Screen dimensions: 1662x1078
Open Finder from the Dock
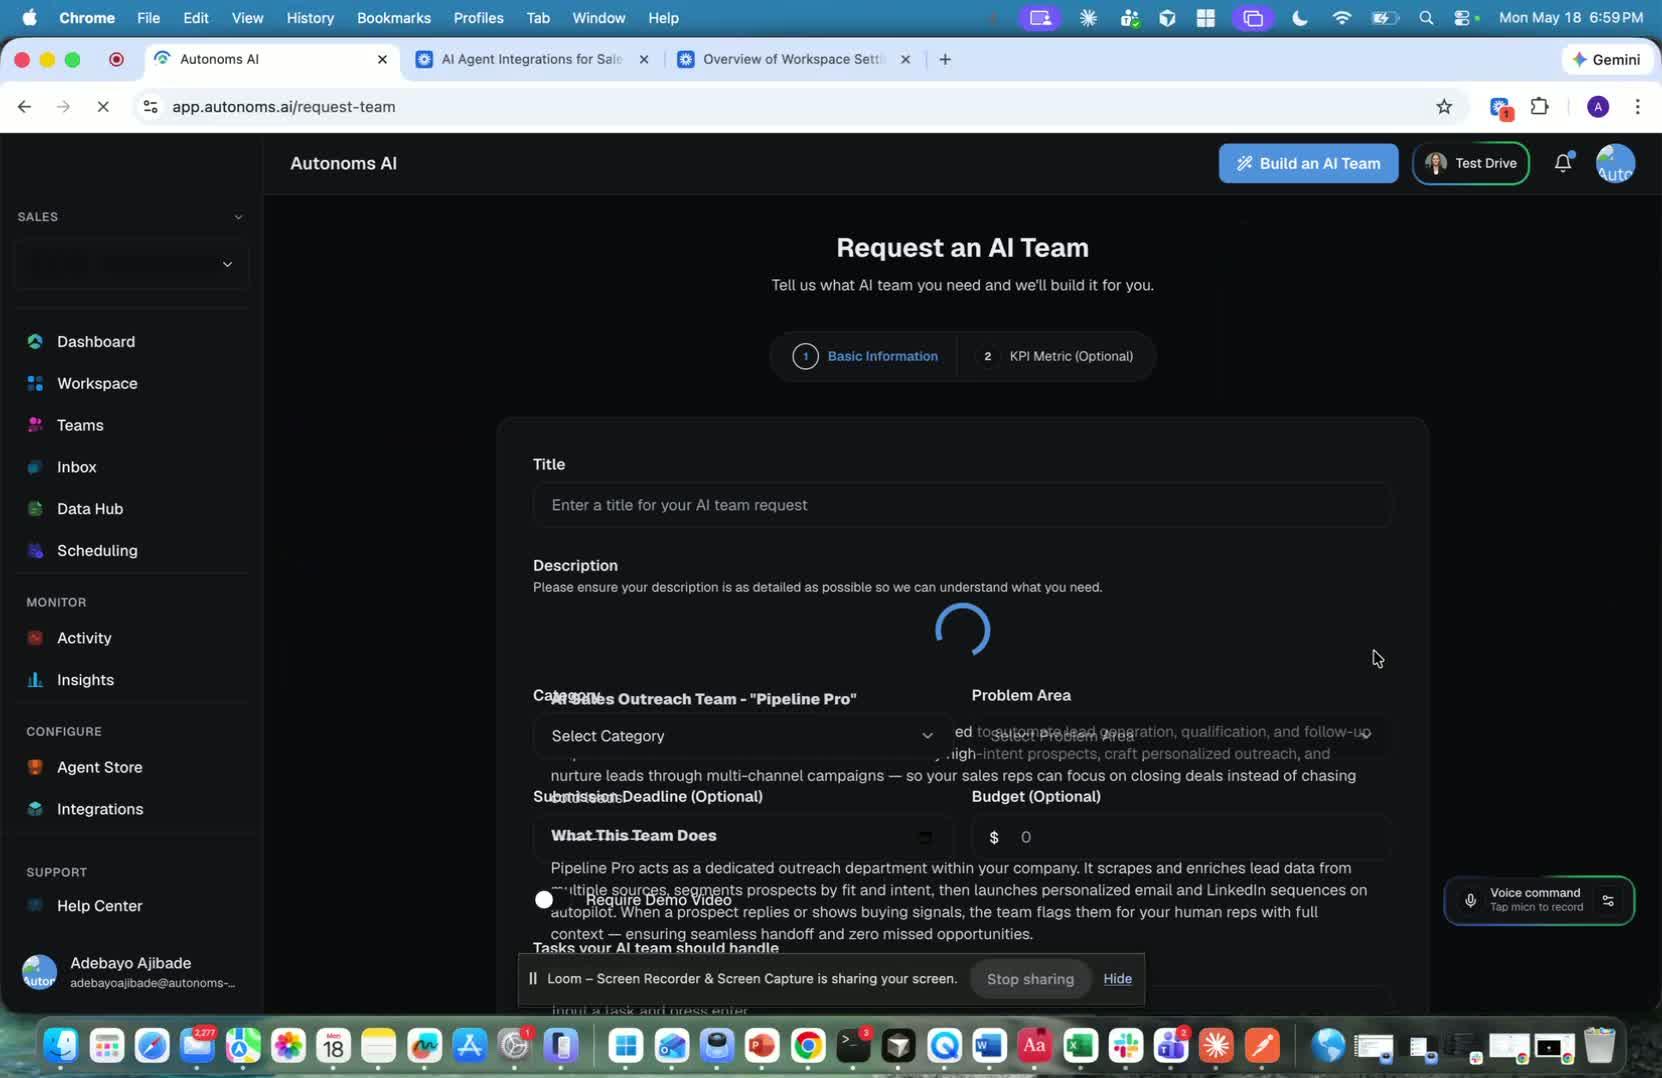61,1046
